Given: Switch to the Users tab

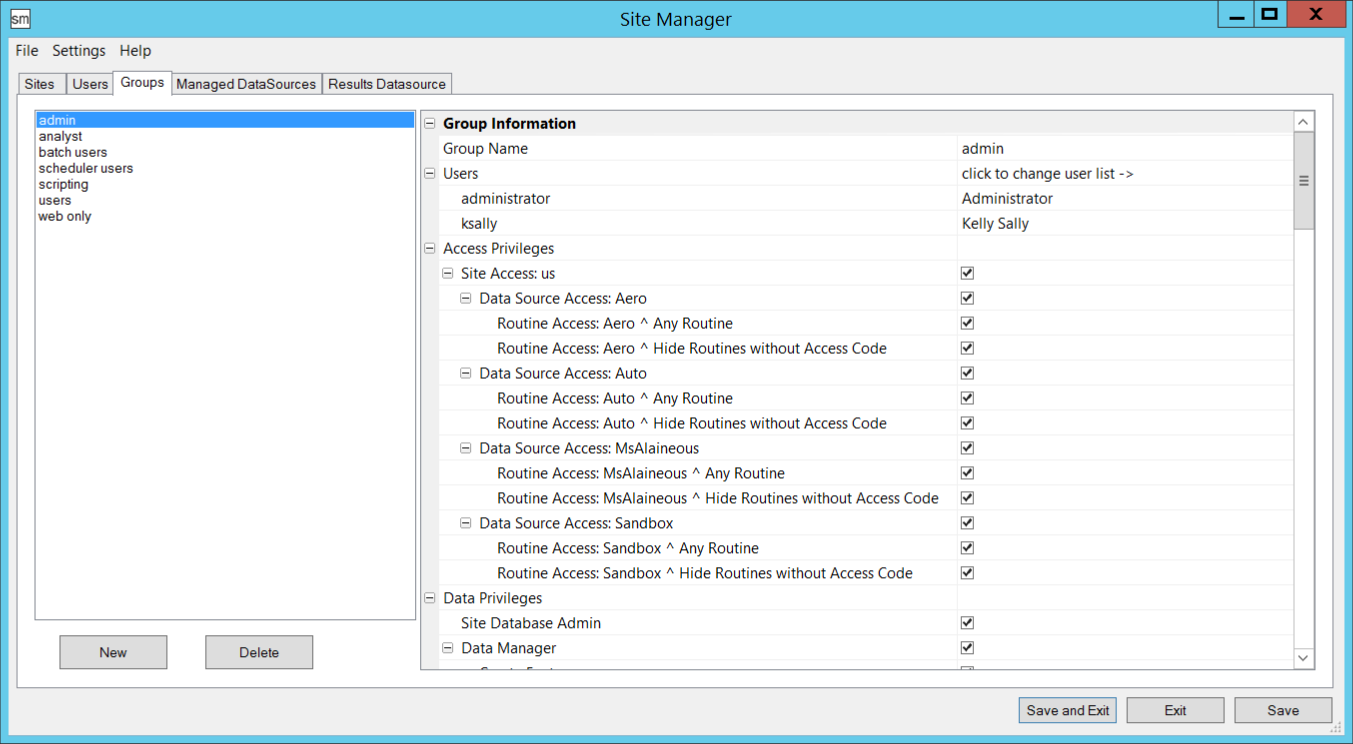Looking at the screenshot, I should point(90,84).
